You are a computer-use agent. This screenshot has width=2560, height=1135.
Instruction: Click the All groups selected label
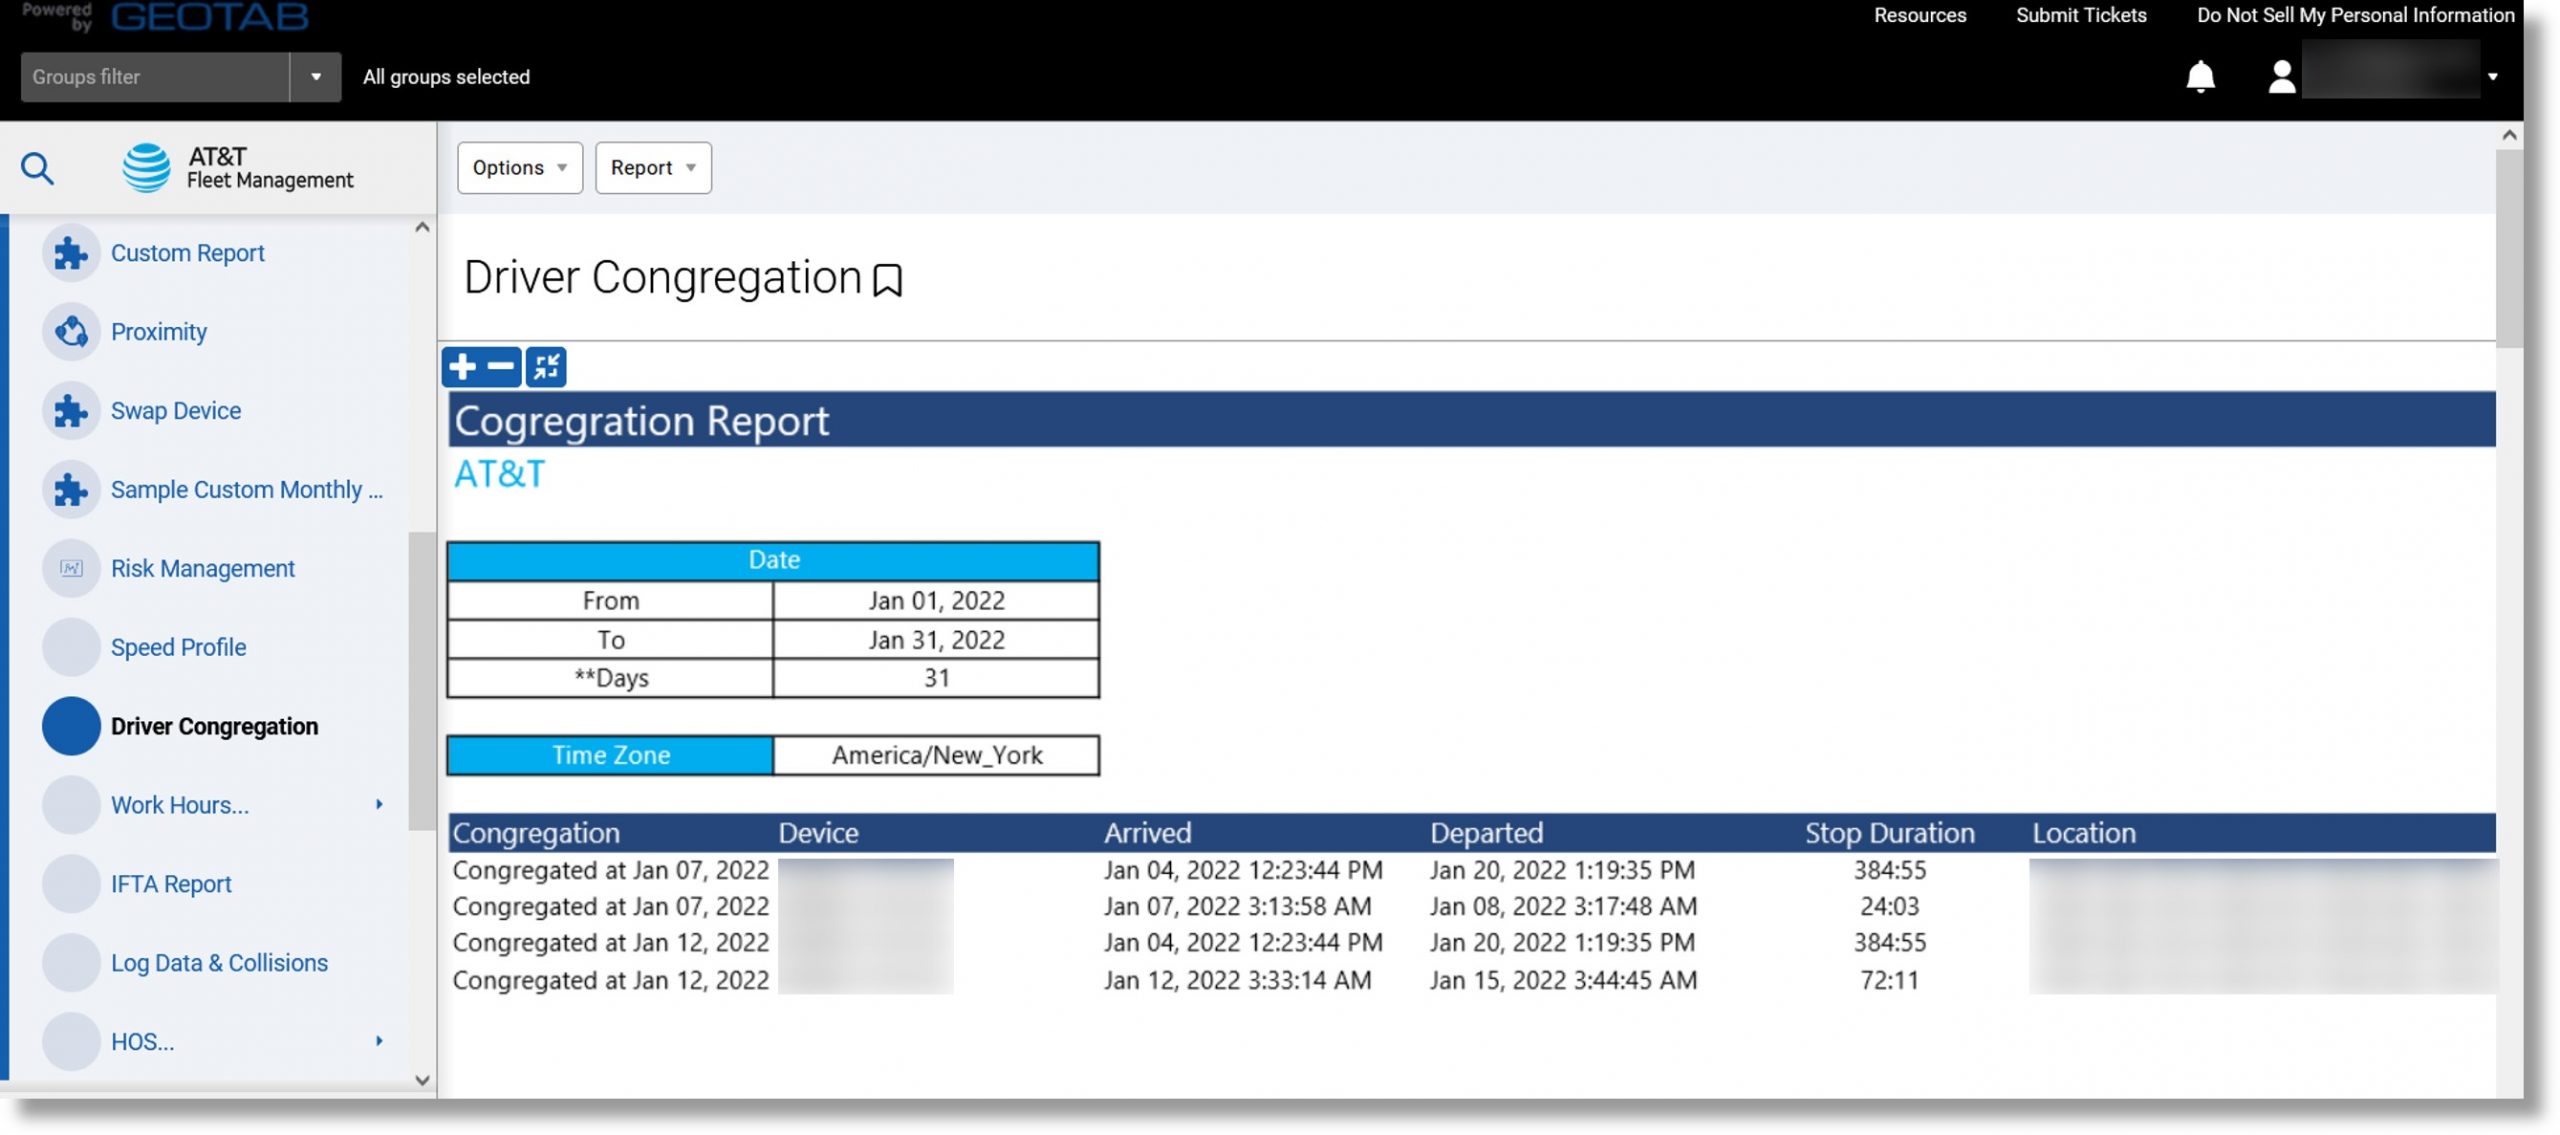point(446,77)
